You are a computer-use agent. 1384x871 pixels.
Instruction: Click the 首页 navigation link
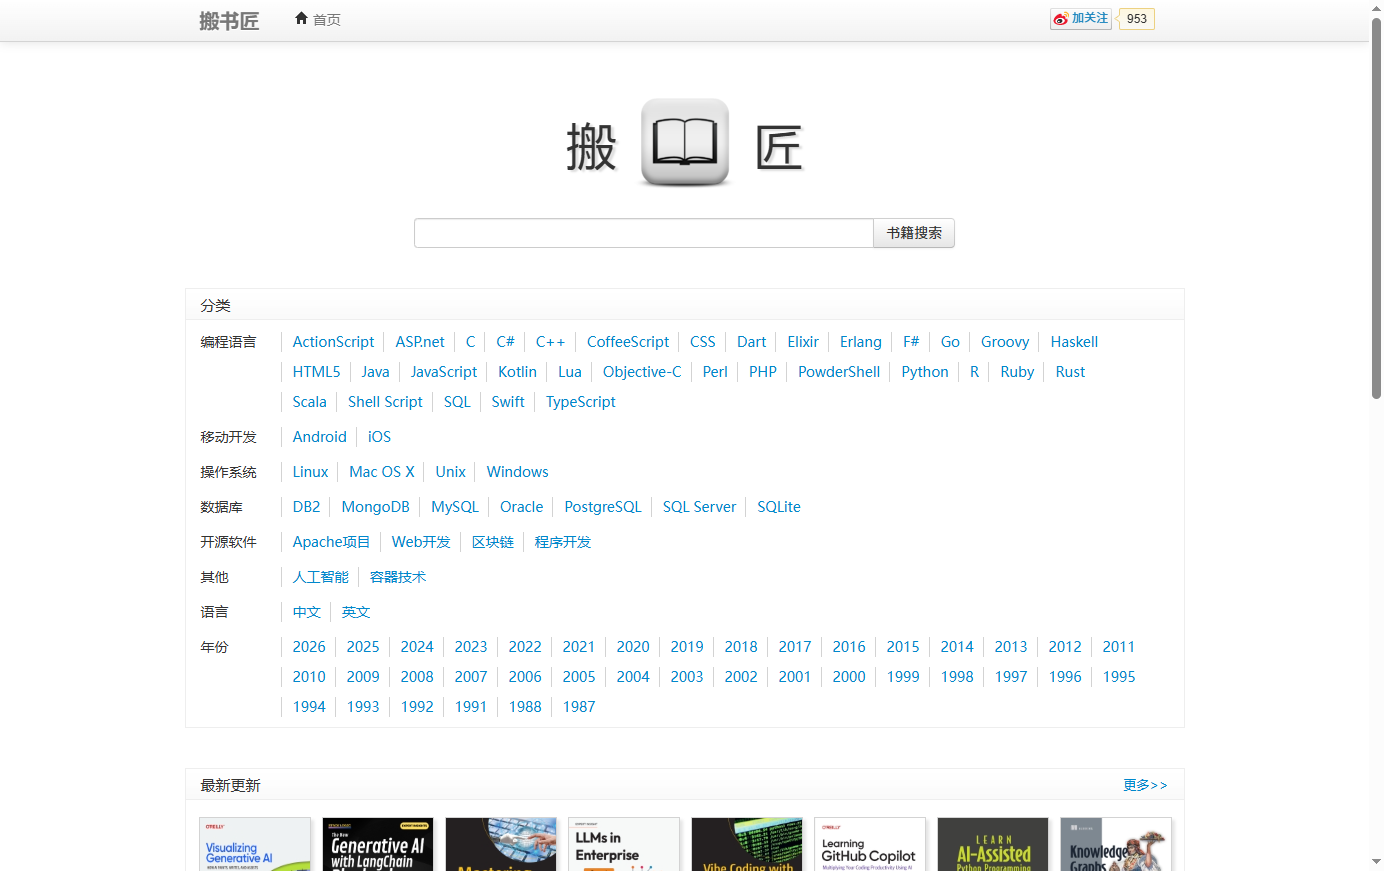[x=327, y=20]
